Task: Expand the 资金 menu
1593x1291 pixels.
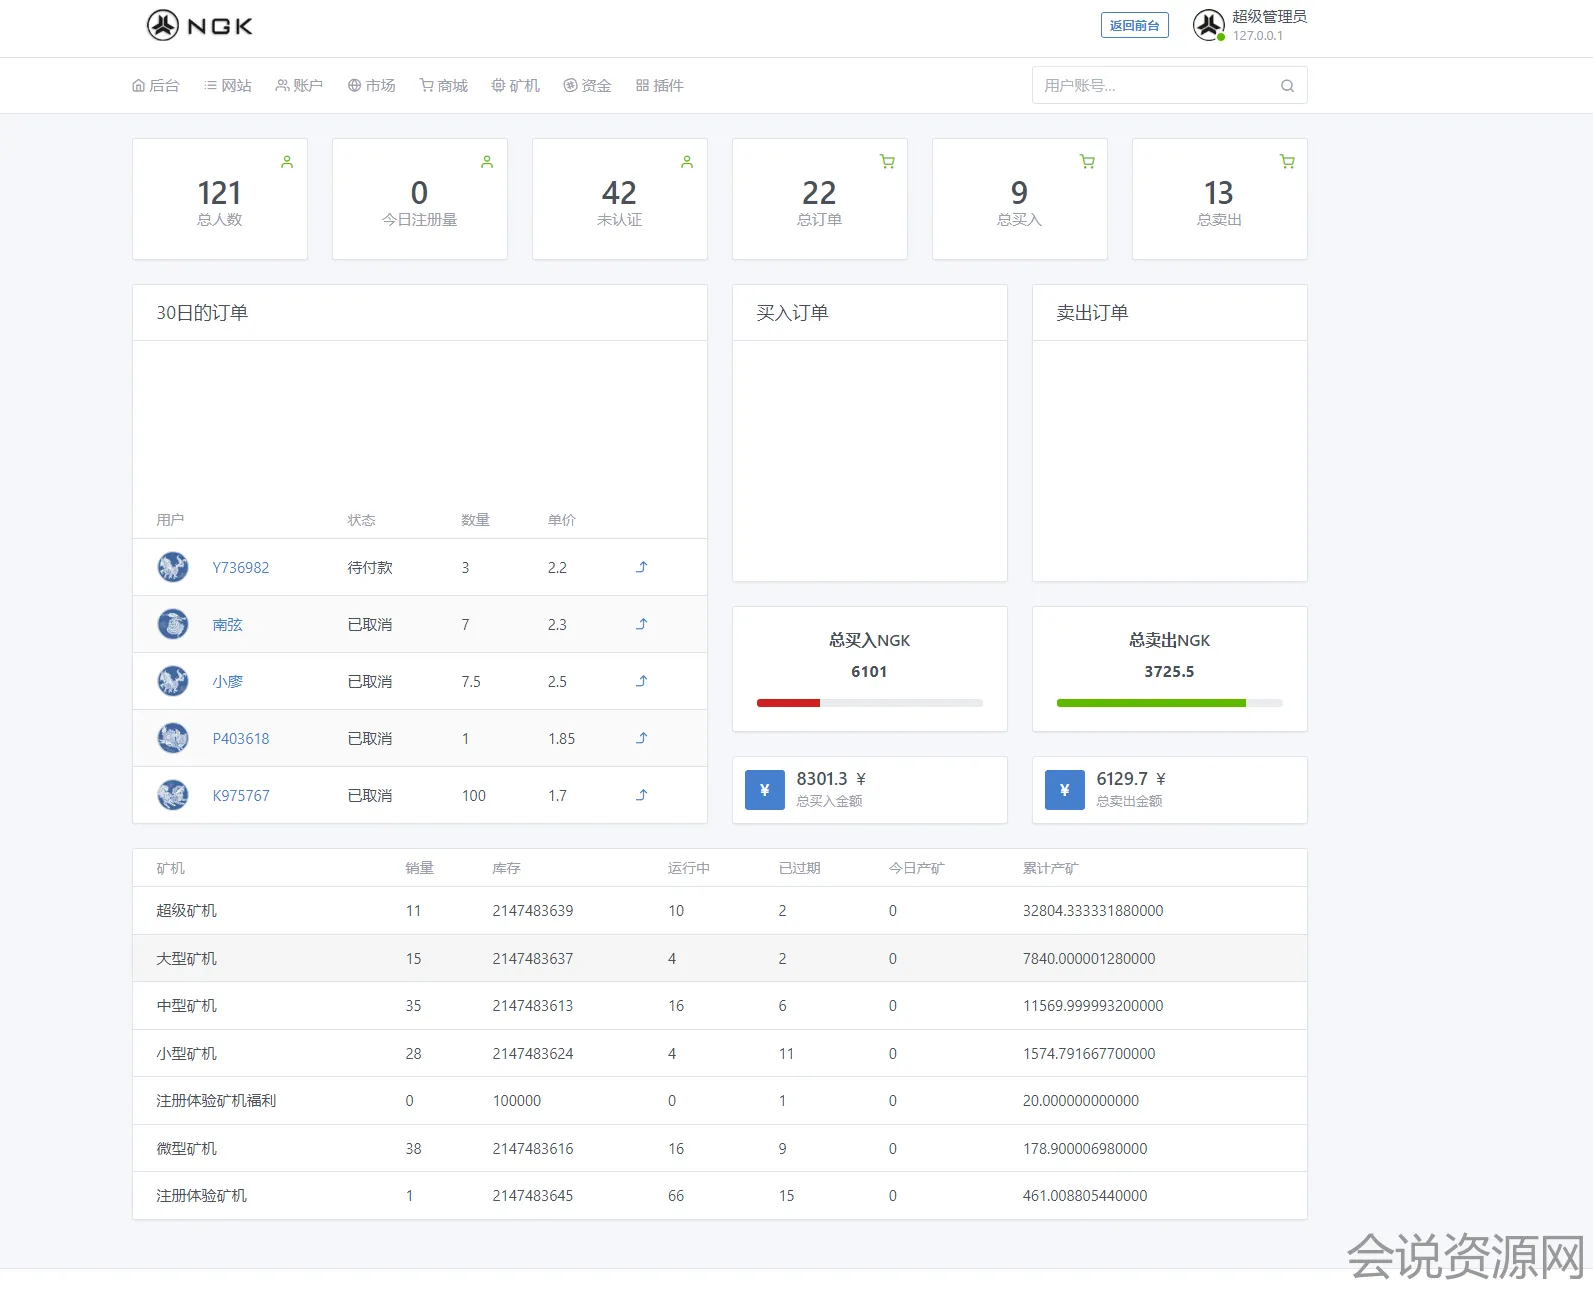Action: [587, 86]
